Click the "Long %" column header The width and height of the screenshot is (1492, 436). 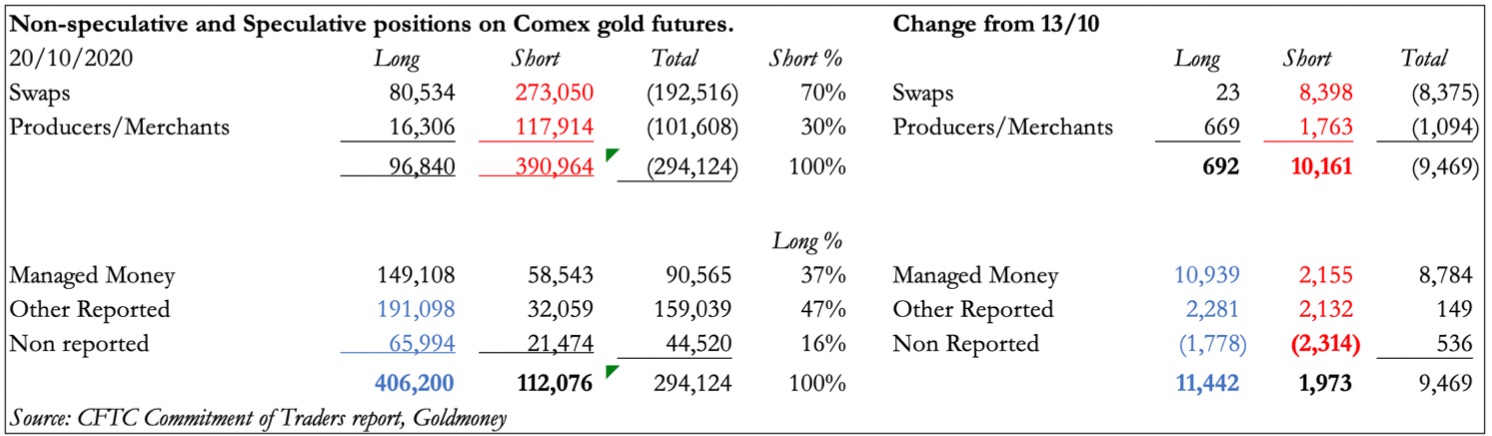(808, 240)
